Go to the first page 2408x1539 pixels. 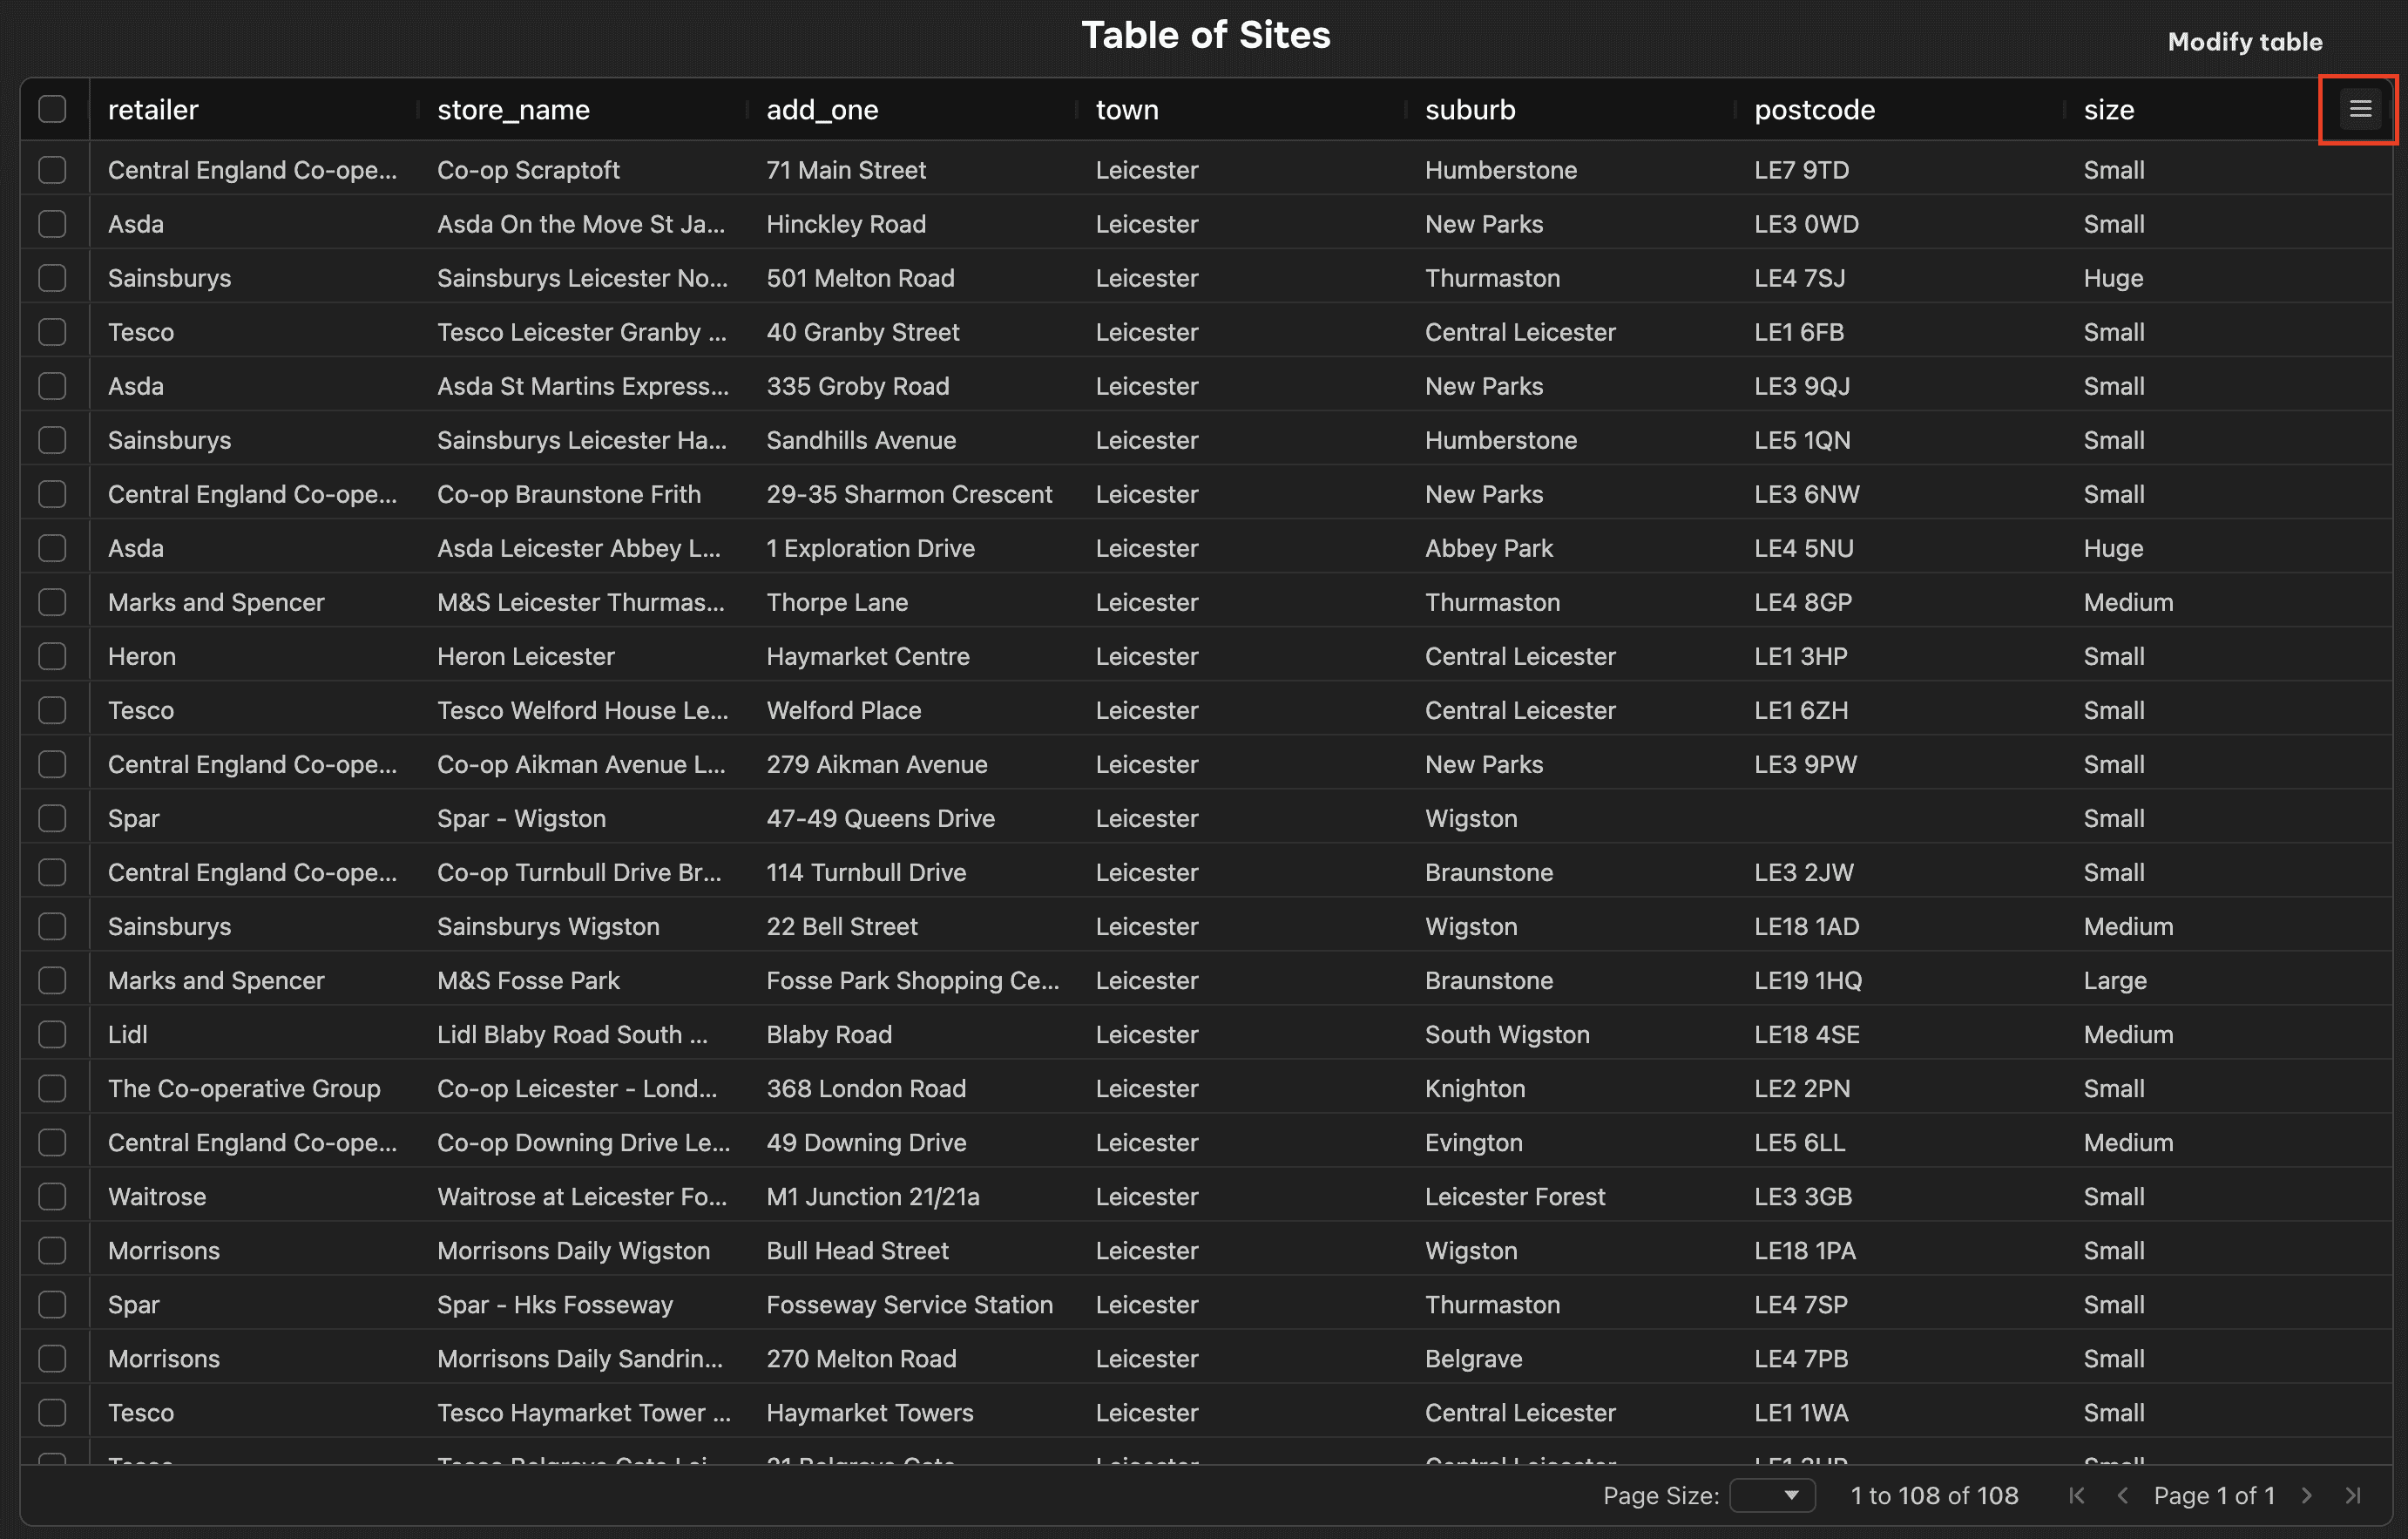click(x=2076, y=1495)
